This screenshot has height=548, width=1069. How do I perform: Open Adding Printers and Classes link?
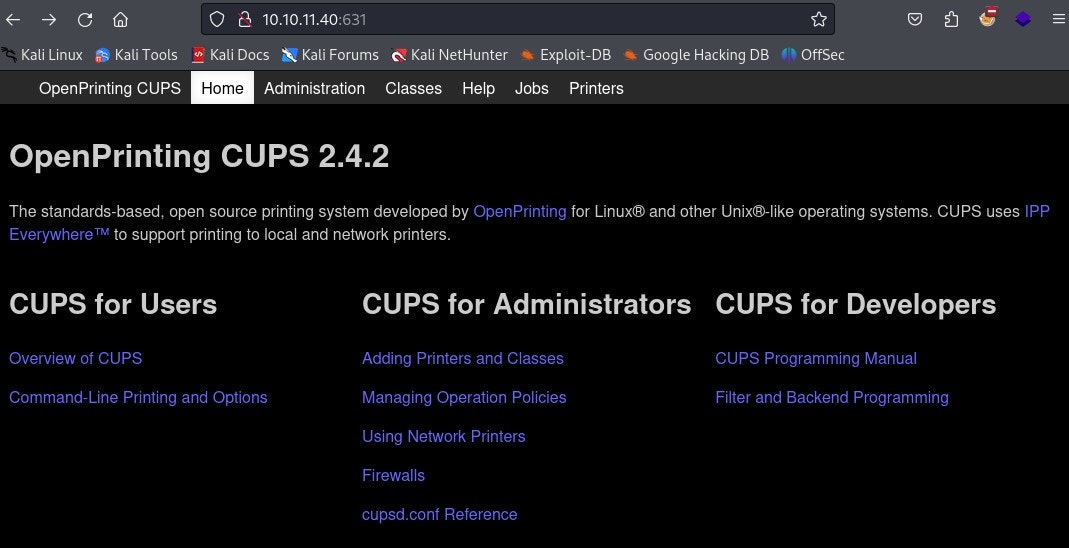click(463, 359)
